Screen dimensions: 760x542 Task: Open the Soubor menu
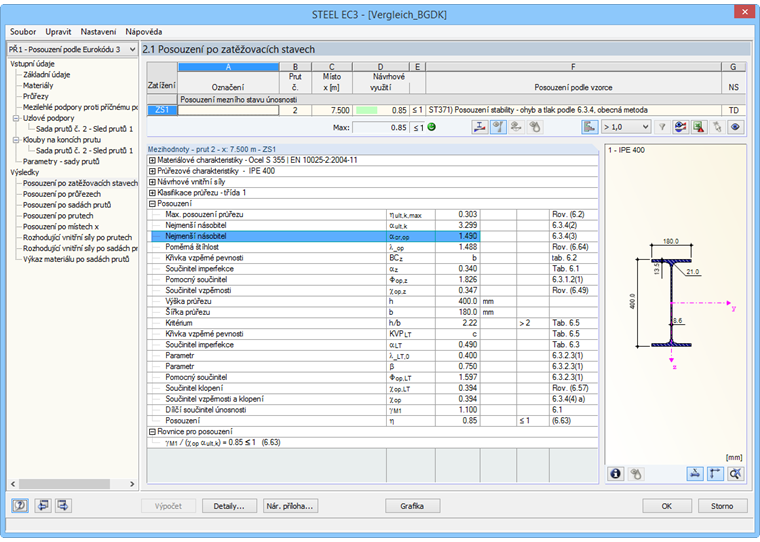22,31
